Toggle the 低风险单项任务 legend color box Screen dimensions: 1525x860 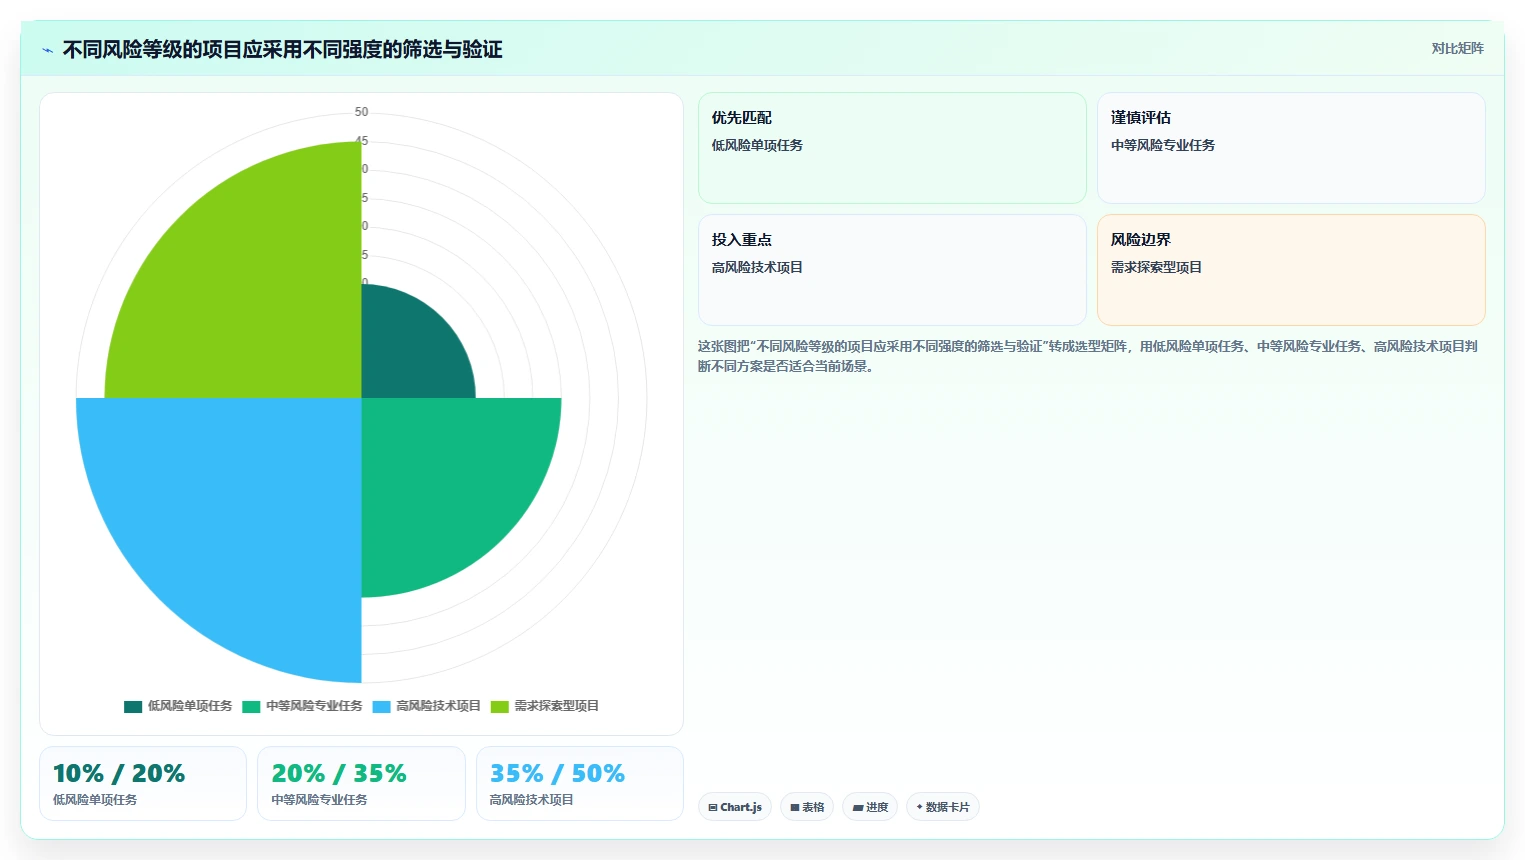point(133,706)
